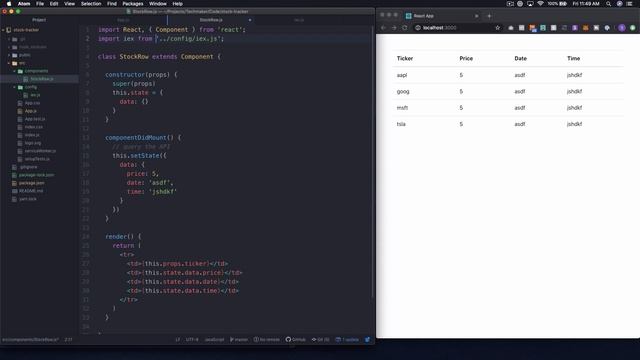Change the JavaScript grammar selector
The image size is (640, 360).
click(214, 340)
